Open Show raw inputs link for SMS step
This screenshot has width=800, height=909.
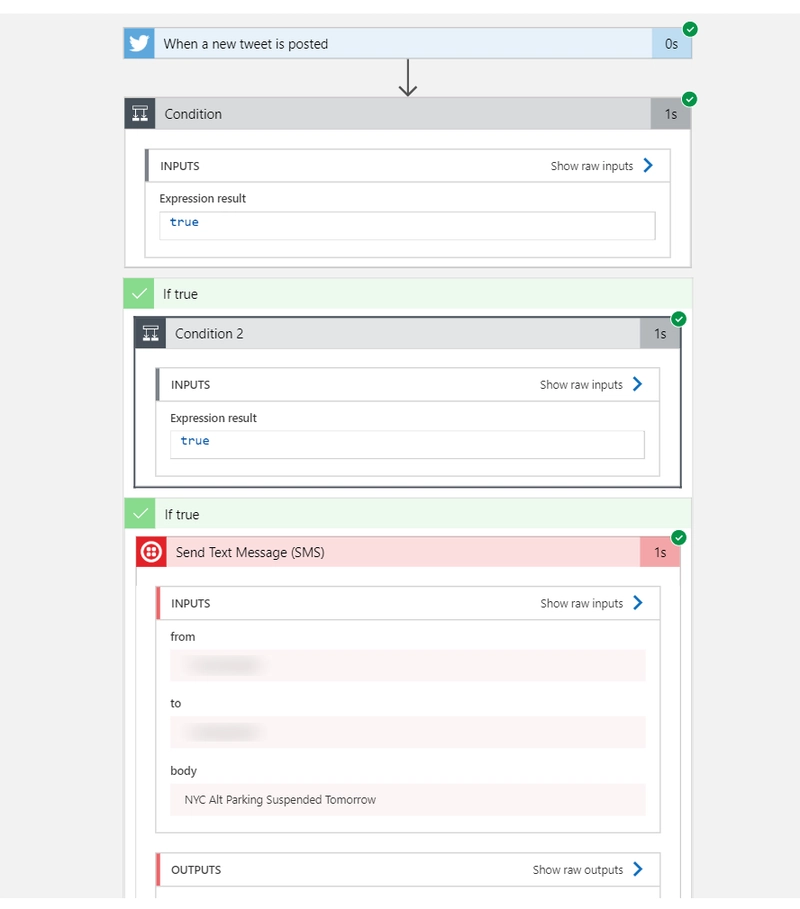[581, 603]
